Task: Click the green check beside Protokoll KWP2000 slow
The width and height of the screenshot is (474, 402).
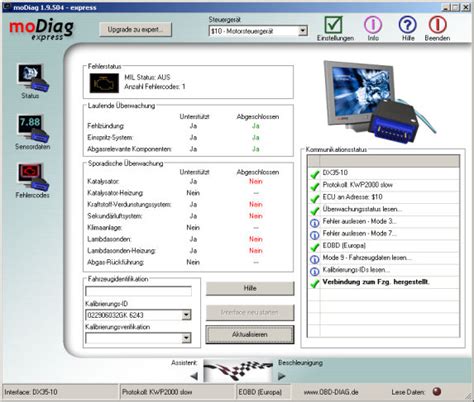Action: click(315, 186)
